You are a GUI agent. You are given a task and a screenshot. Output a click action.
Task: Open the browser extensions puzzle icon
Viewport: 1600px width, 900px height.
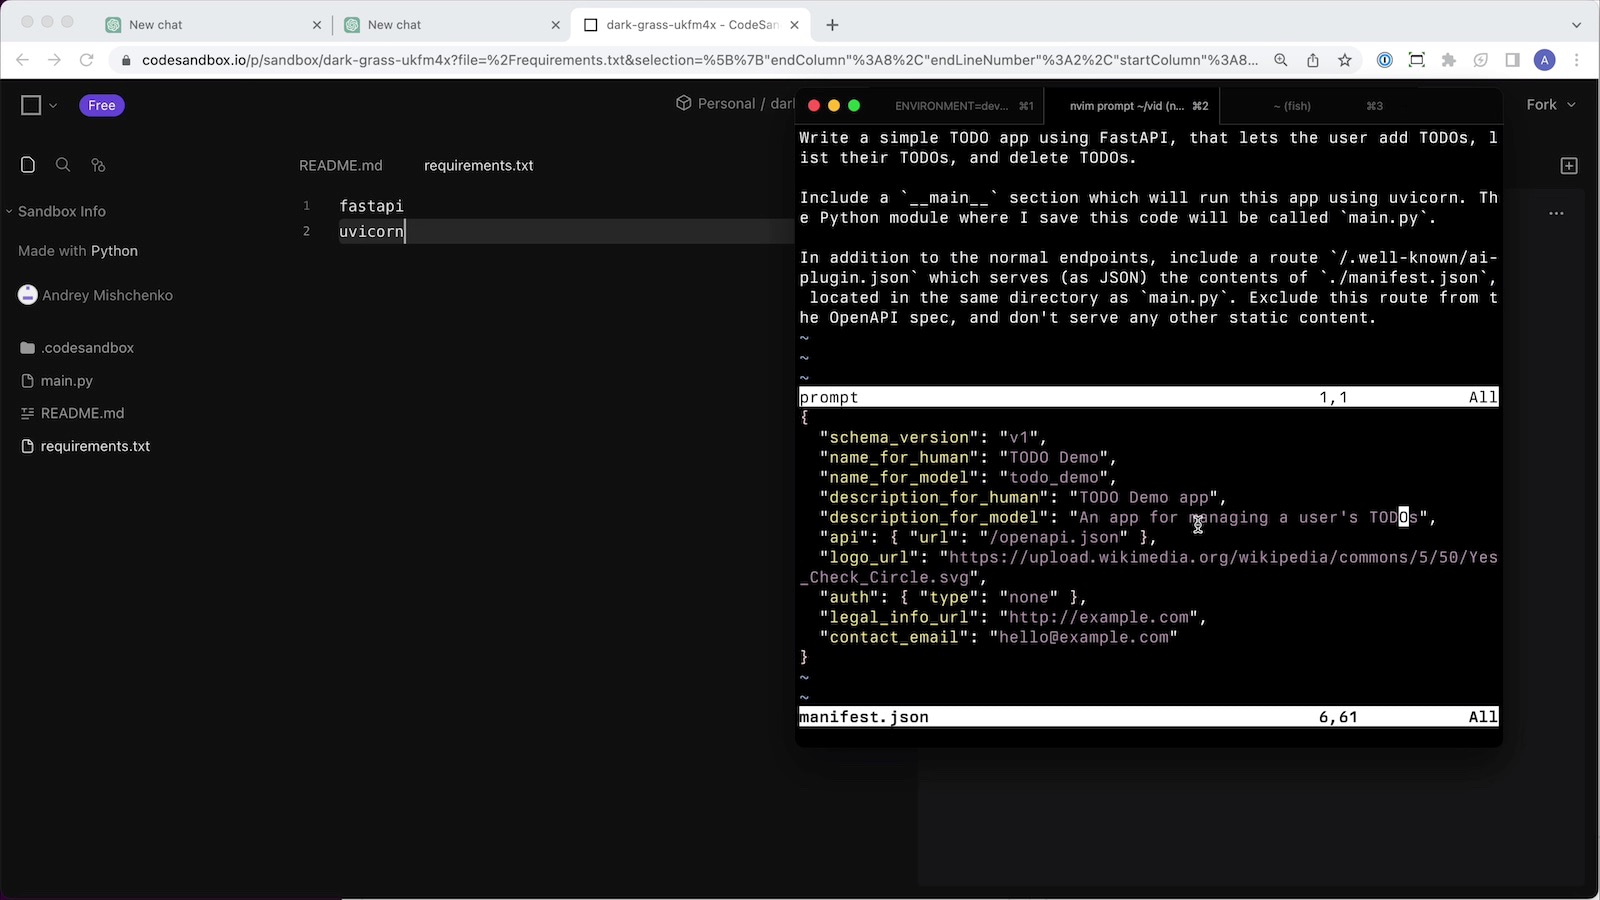coord(1448,60)
